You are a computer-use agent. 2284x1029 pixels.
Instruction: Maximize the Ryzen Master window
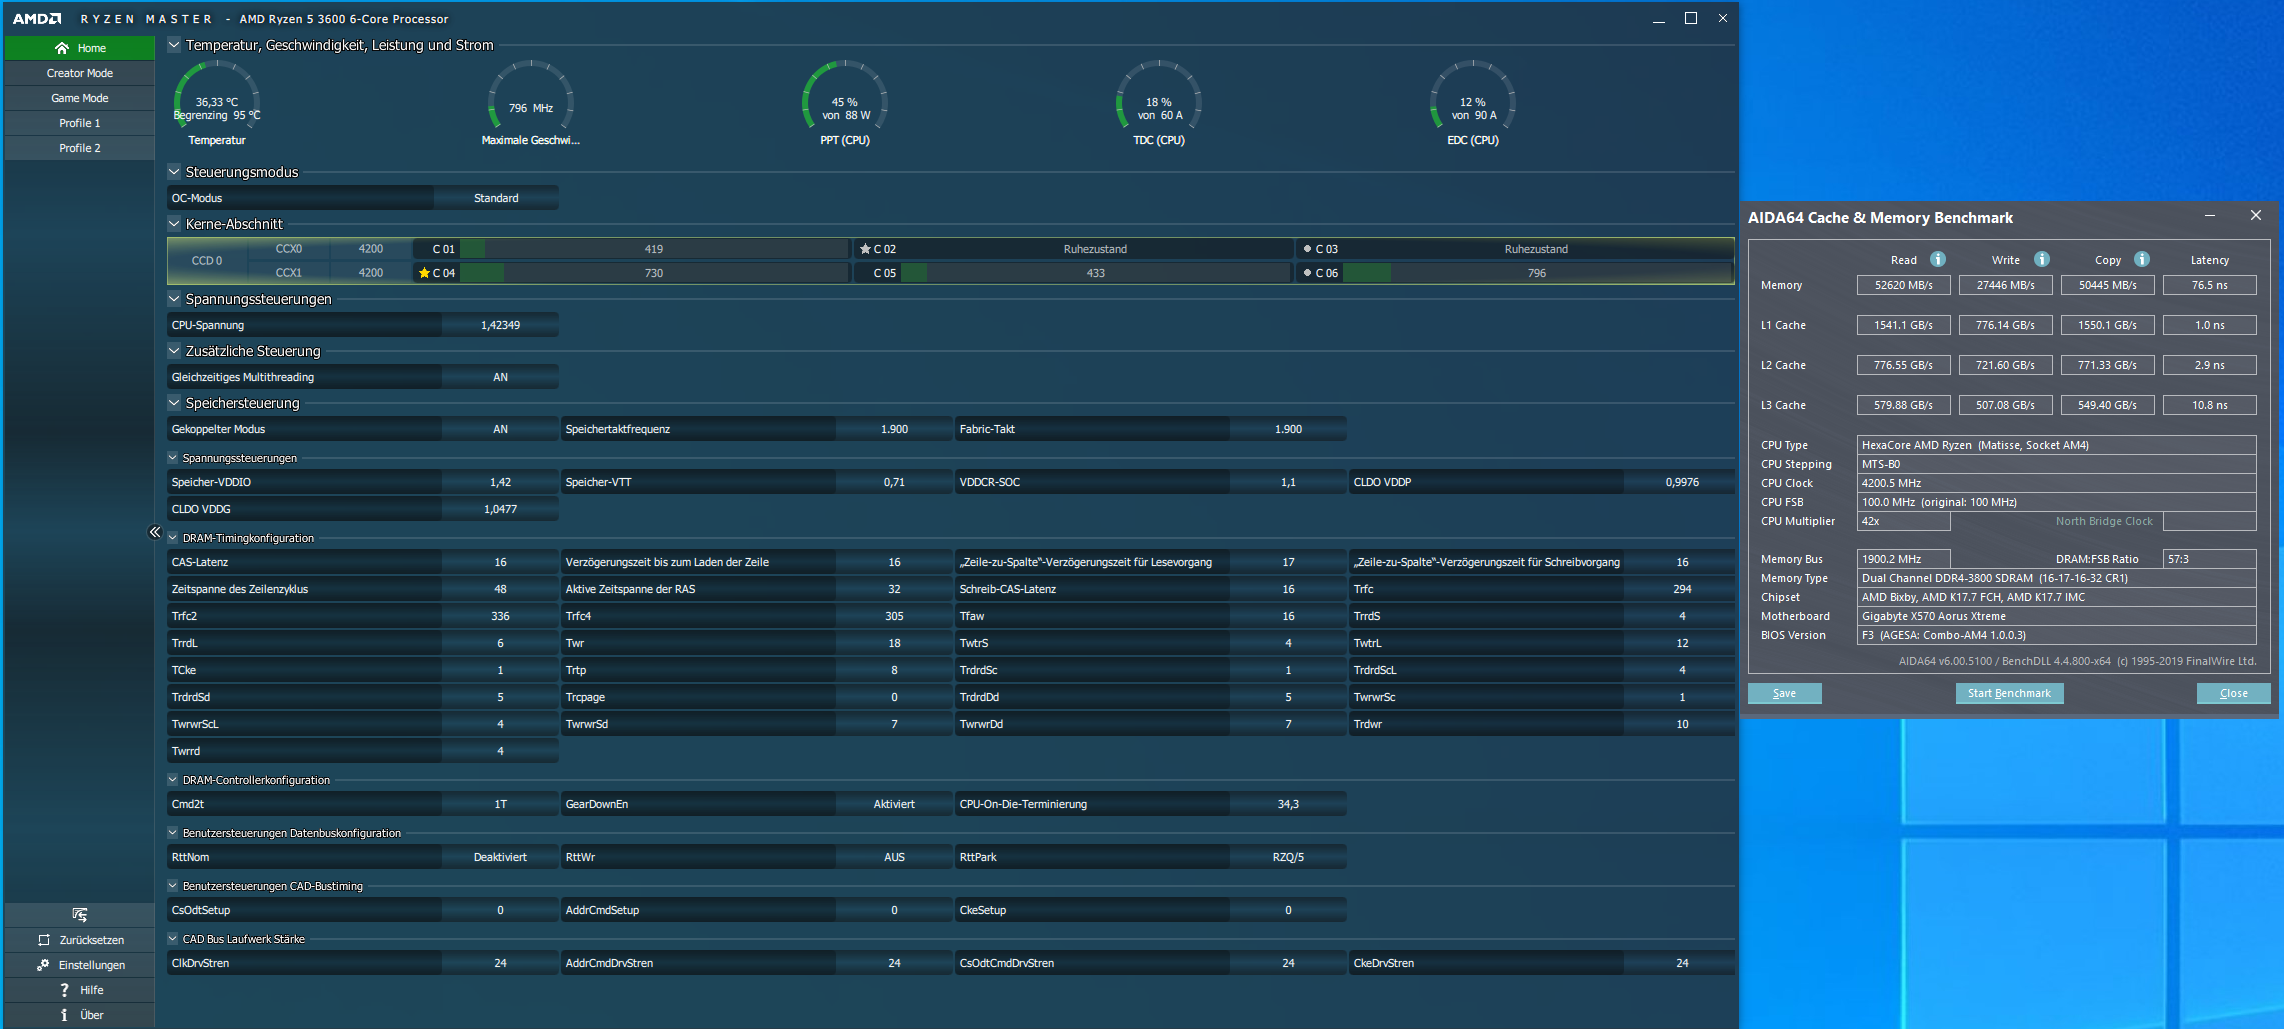click(1691, 18)
